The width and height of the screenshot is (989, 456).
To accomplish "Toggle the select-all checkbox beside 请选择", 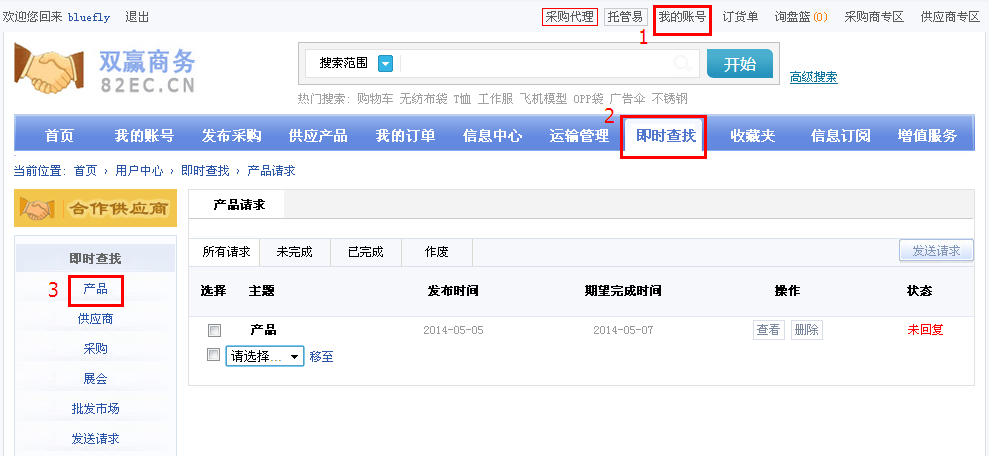I will (213, 355).
